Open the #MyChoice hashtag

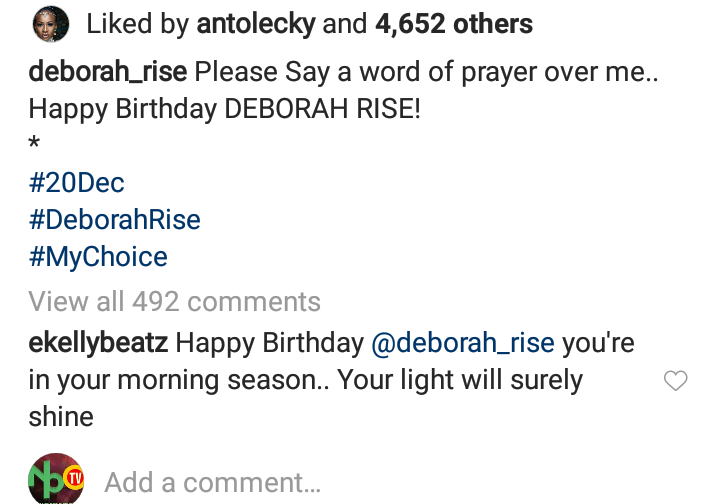point(97,257)
